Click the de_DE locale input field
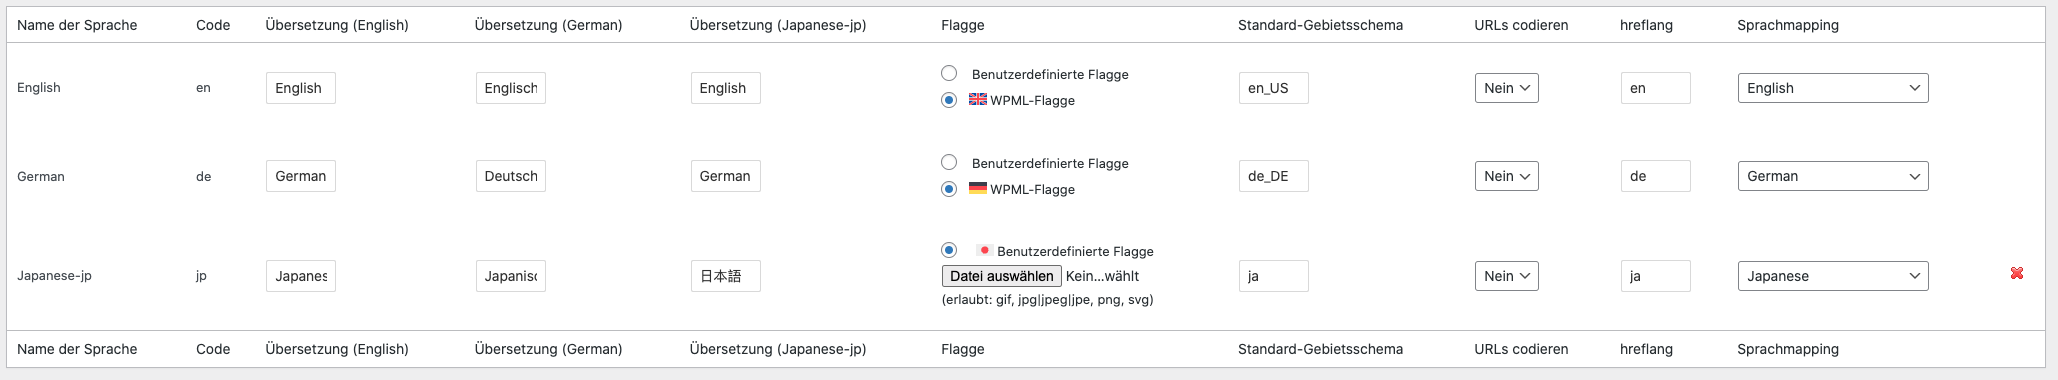This screenshot has height=380, width=2058. [1273, 176]
